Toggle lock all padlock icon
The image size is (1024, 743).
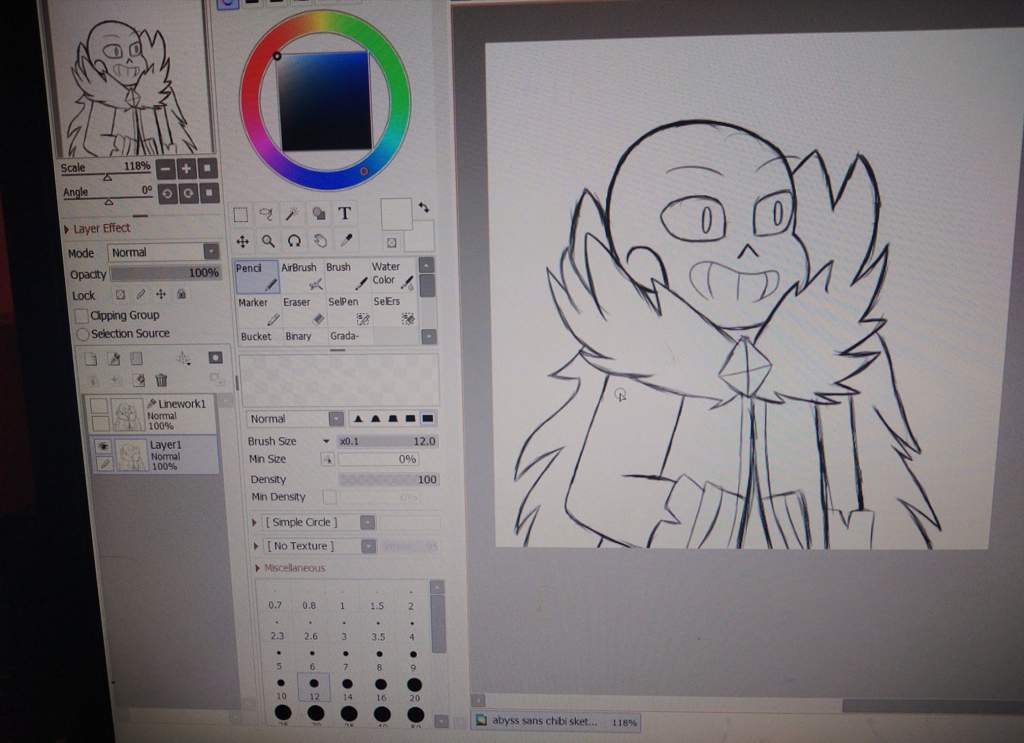click(x=182, y=294)
